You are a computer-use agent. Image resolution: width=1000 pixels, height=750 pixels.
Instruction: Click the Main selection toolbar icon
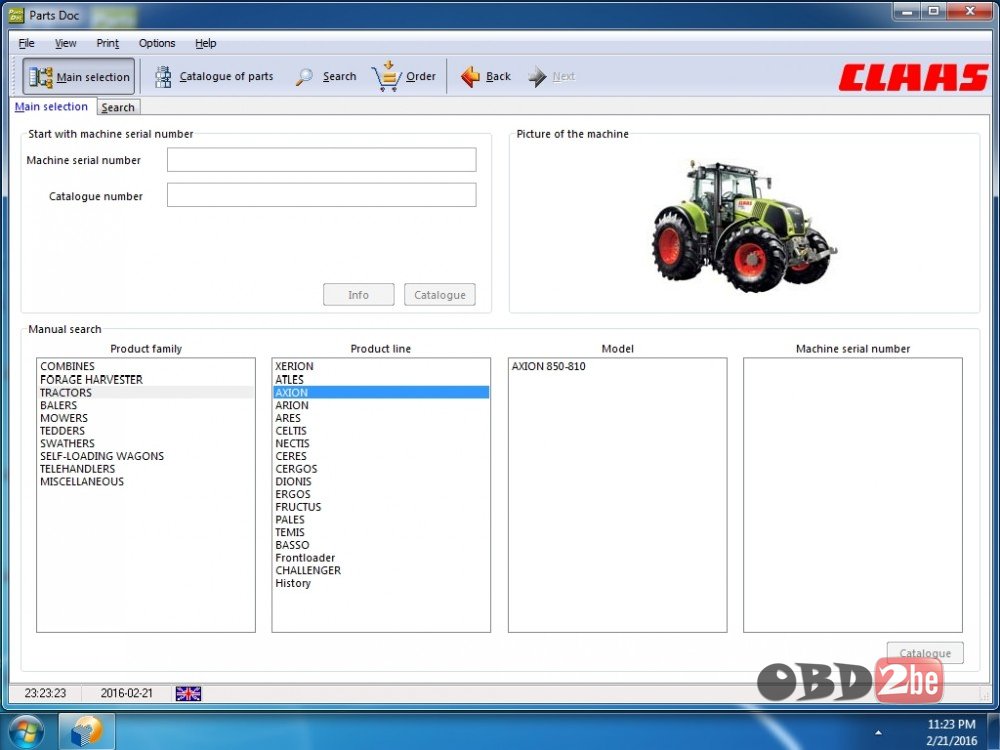(40, 77)
